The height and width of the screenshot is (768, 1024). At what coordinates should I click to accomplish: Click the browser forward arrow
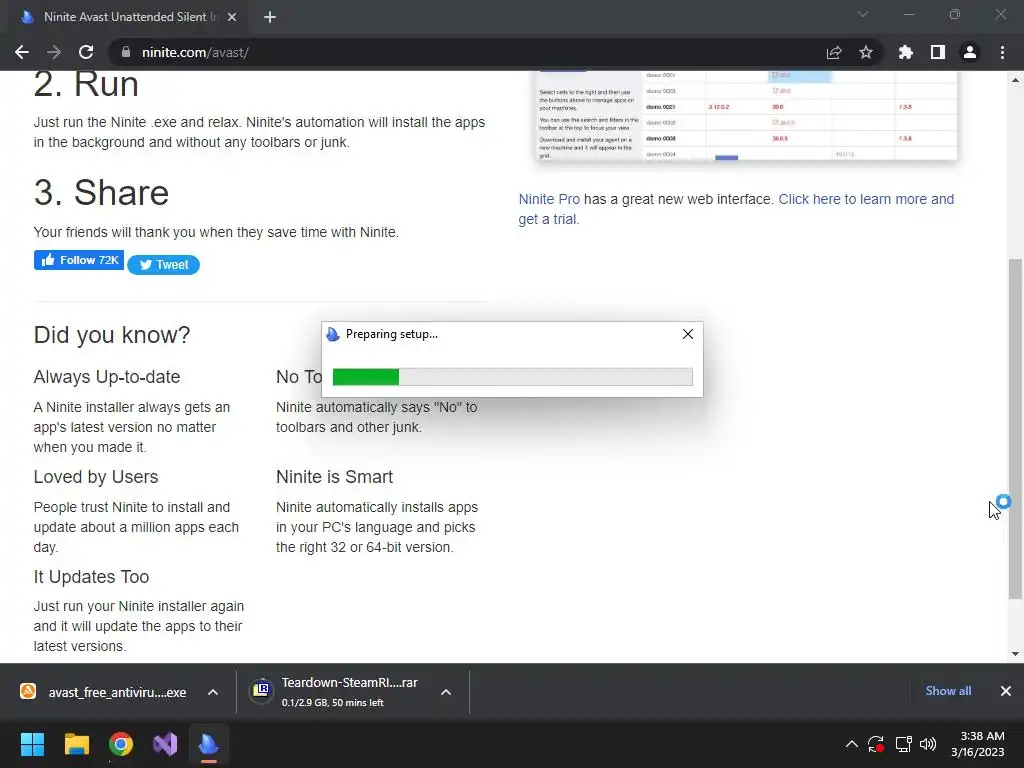tap(54, 52)
